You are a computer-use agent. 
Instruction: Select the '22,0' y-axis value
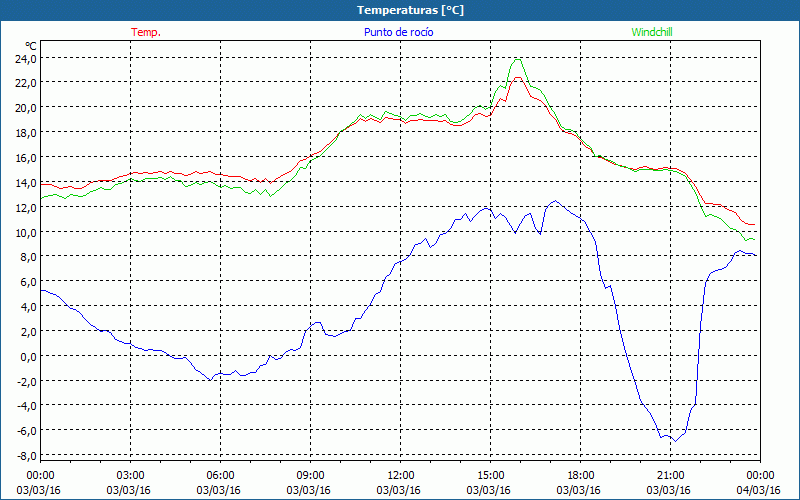click(x=26, y=83)
